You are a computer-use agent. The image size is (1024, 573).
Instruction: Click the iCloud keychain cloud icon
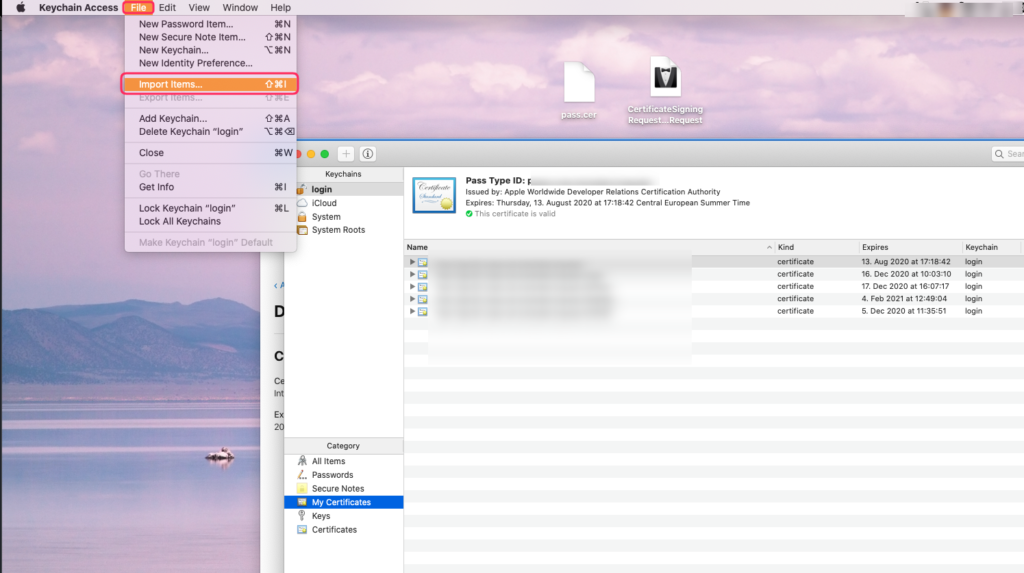[302, 203]
